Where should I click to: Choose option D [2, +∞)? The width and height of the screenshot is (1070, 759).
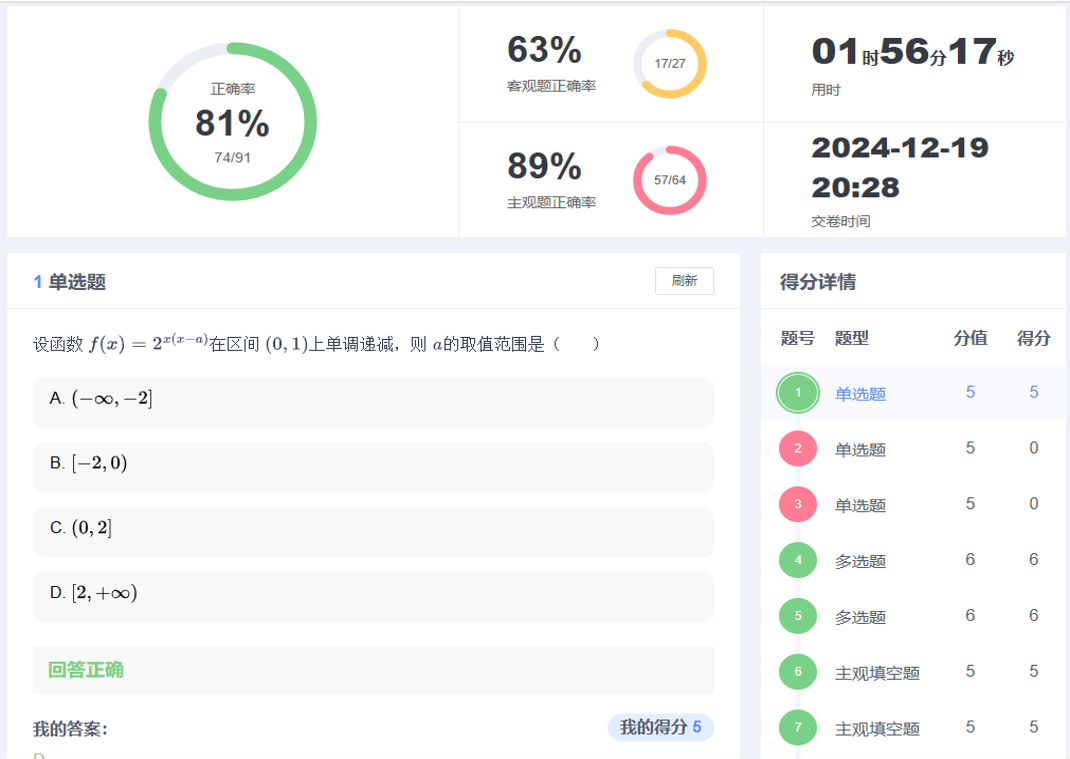tap(373, 594)
